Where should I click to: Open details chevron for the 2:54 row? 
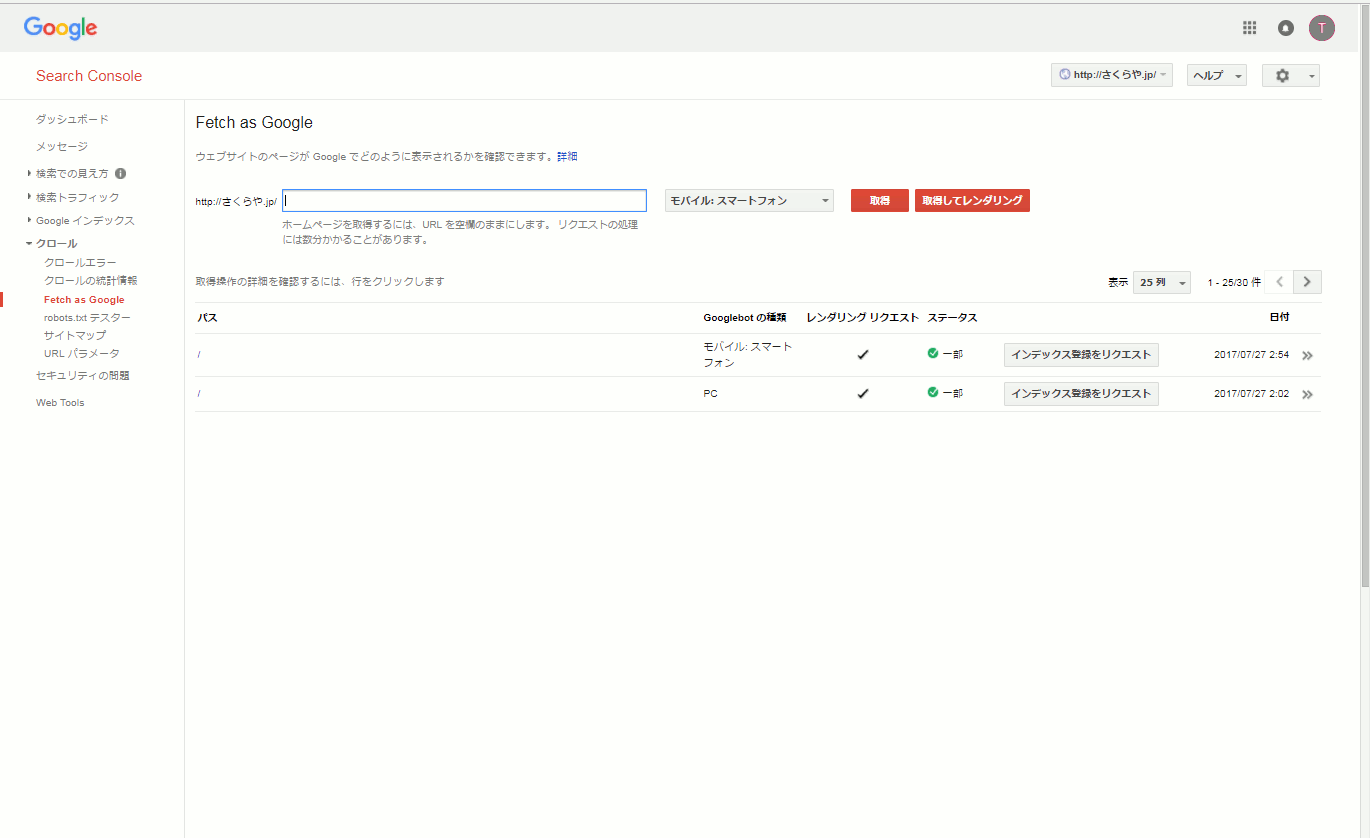click(1307, 355)
